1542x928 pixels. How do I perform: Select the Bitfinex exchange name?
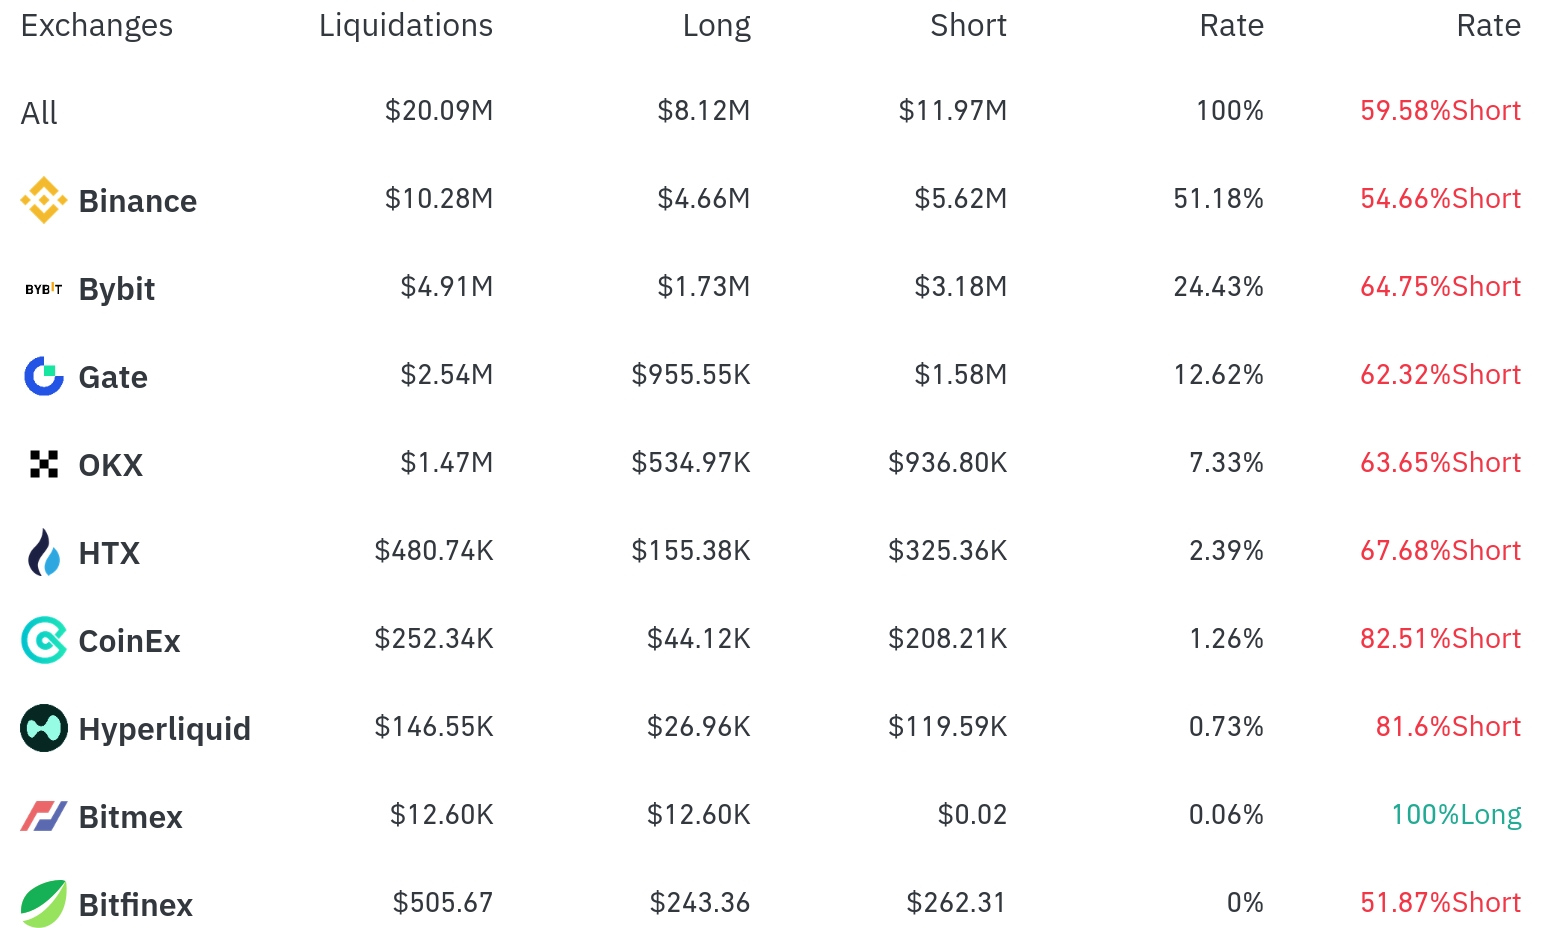coord(135,905)
